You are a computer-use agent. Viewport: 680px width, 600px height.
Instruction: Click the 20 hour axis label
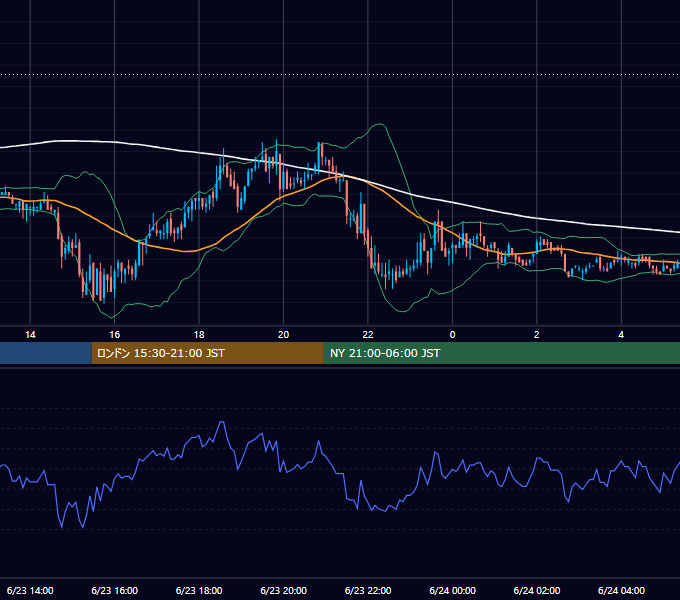pyautogui.click(x=283, y=335)
